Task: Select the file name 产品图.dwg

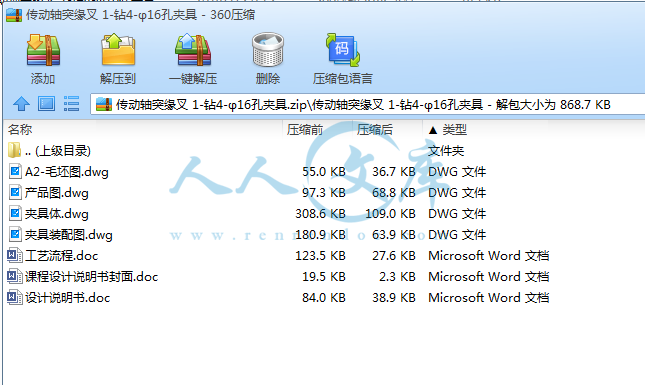Action: (x=56, y=193)
